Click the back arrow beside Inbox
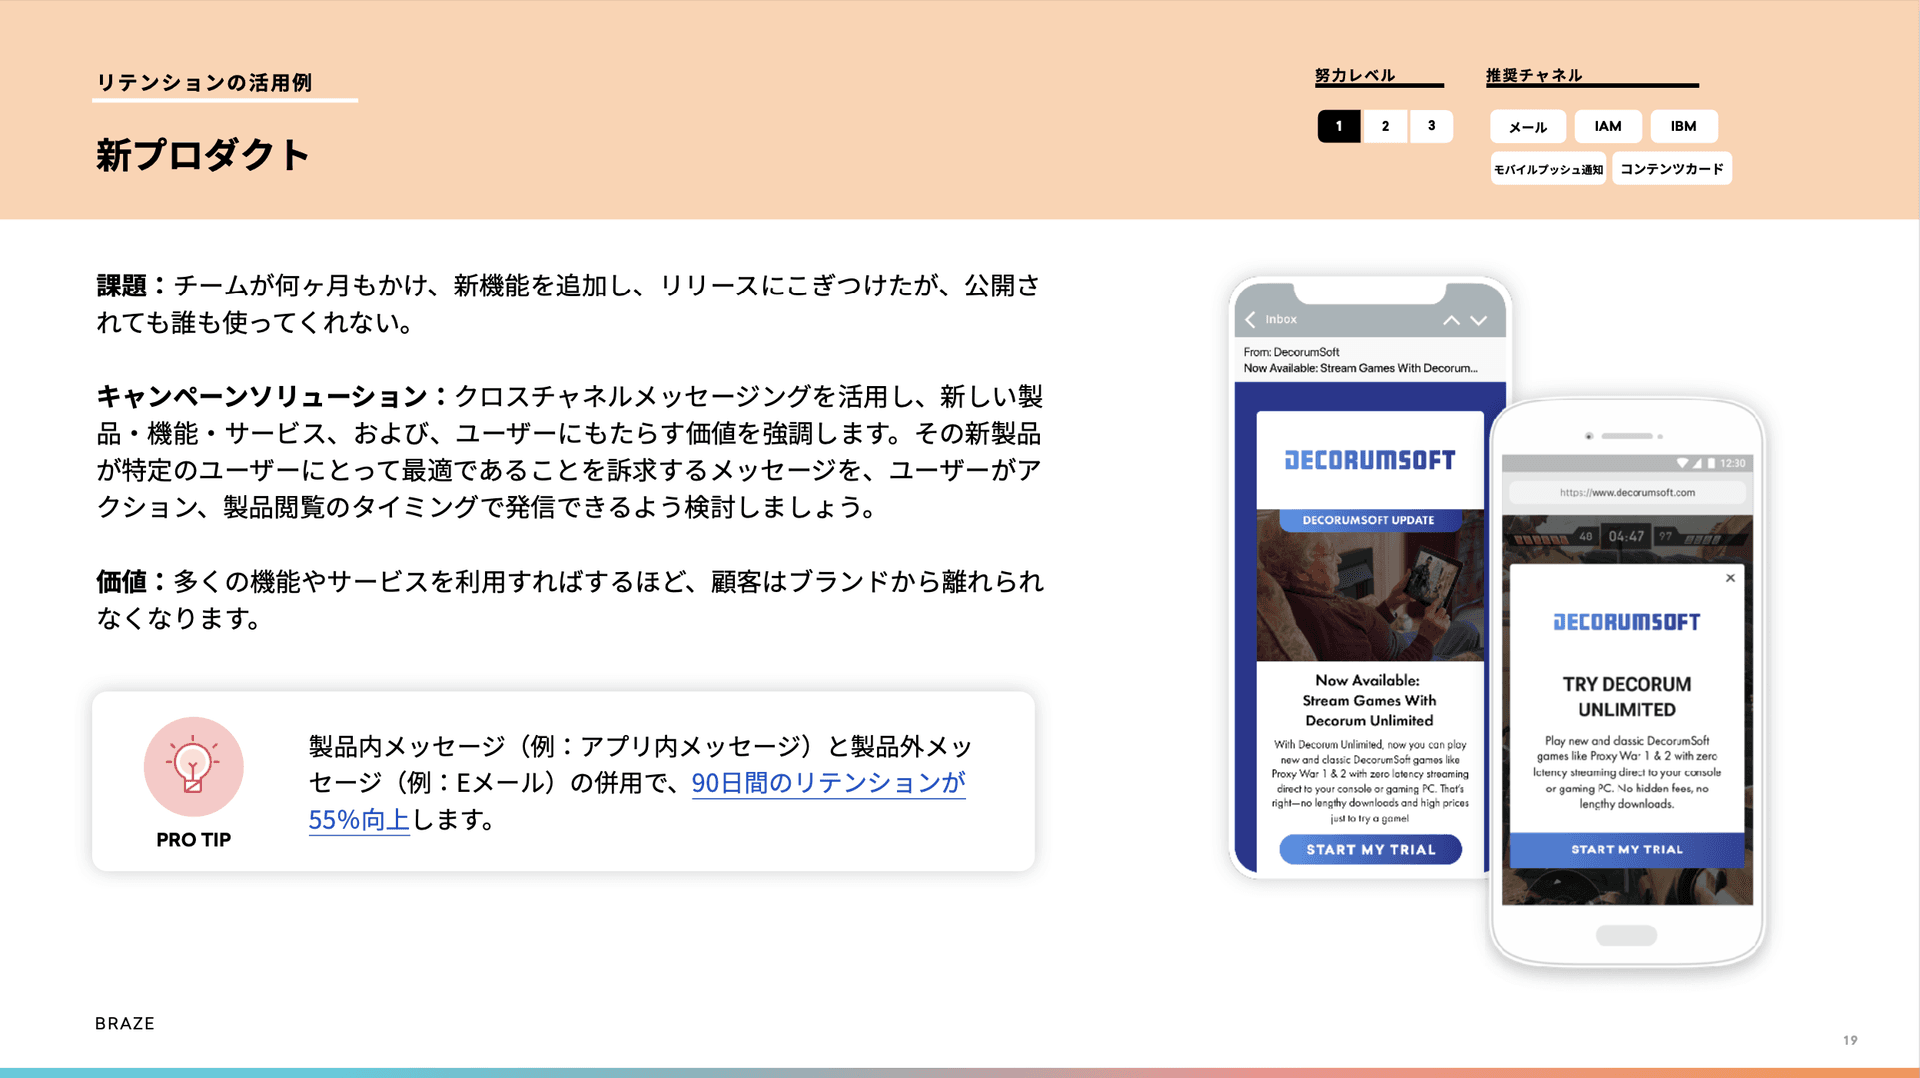The height and width of the screenshot is (1078, 1920). (1250, 319)
